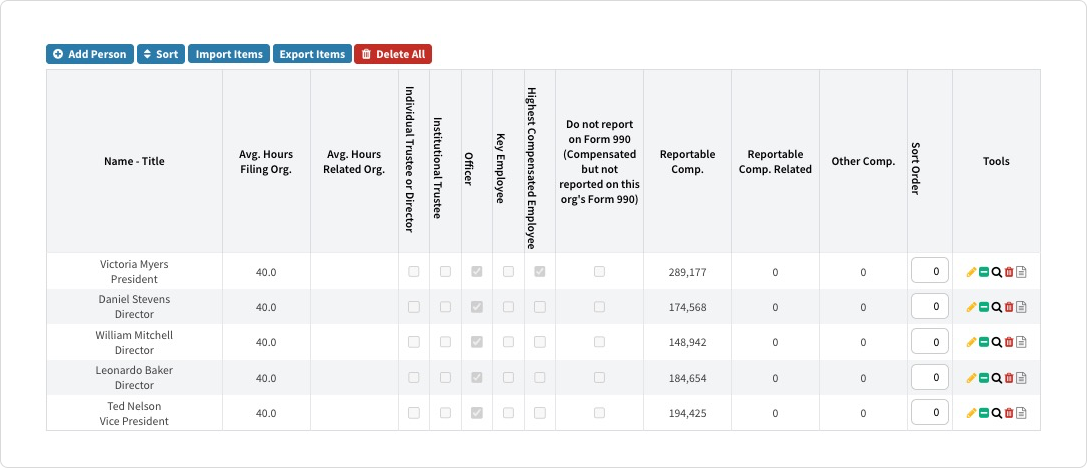The image size is (1087, 468).
Task: Select the Sort Order input for Ted Nelson
Action: pos(929,412)
